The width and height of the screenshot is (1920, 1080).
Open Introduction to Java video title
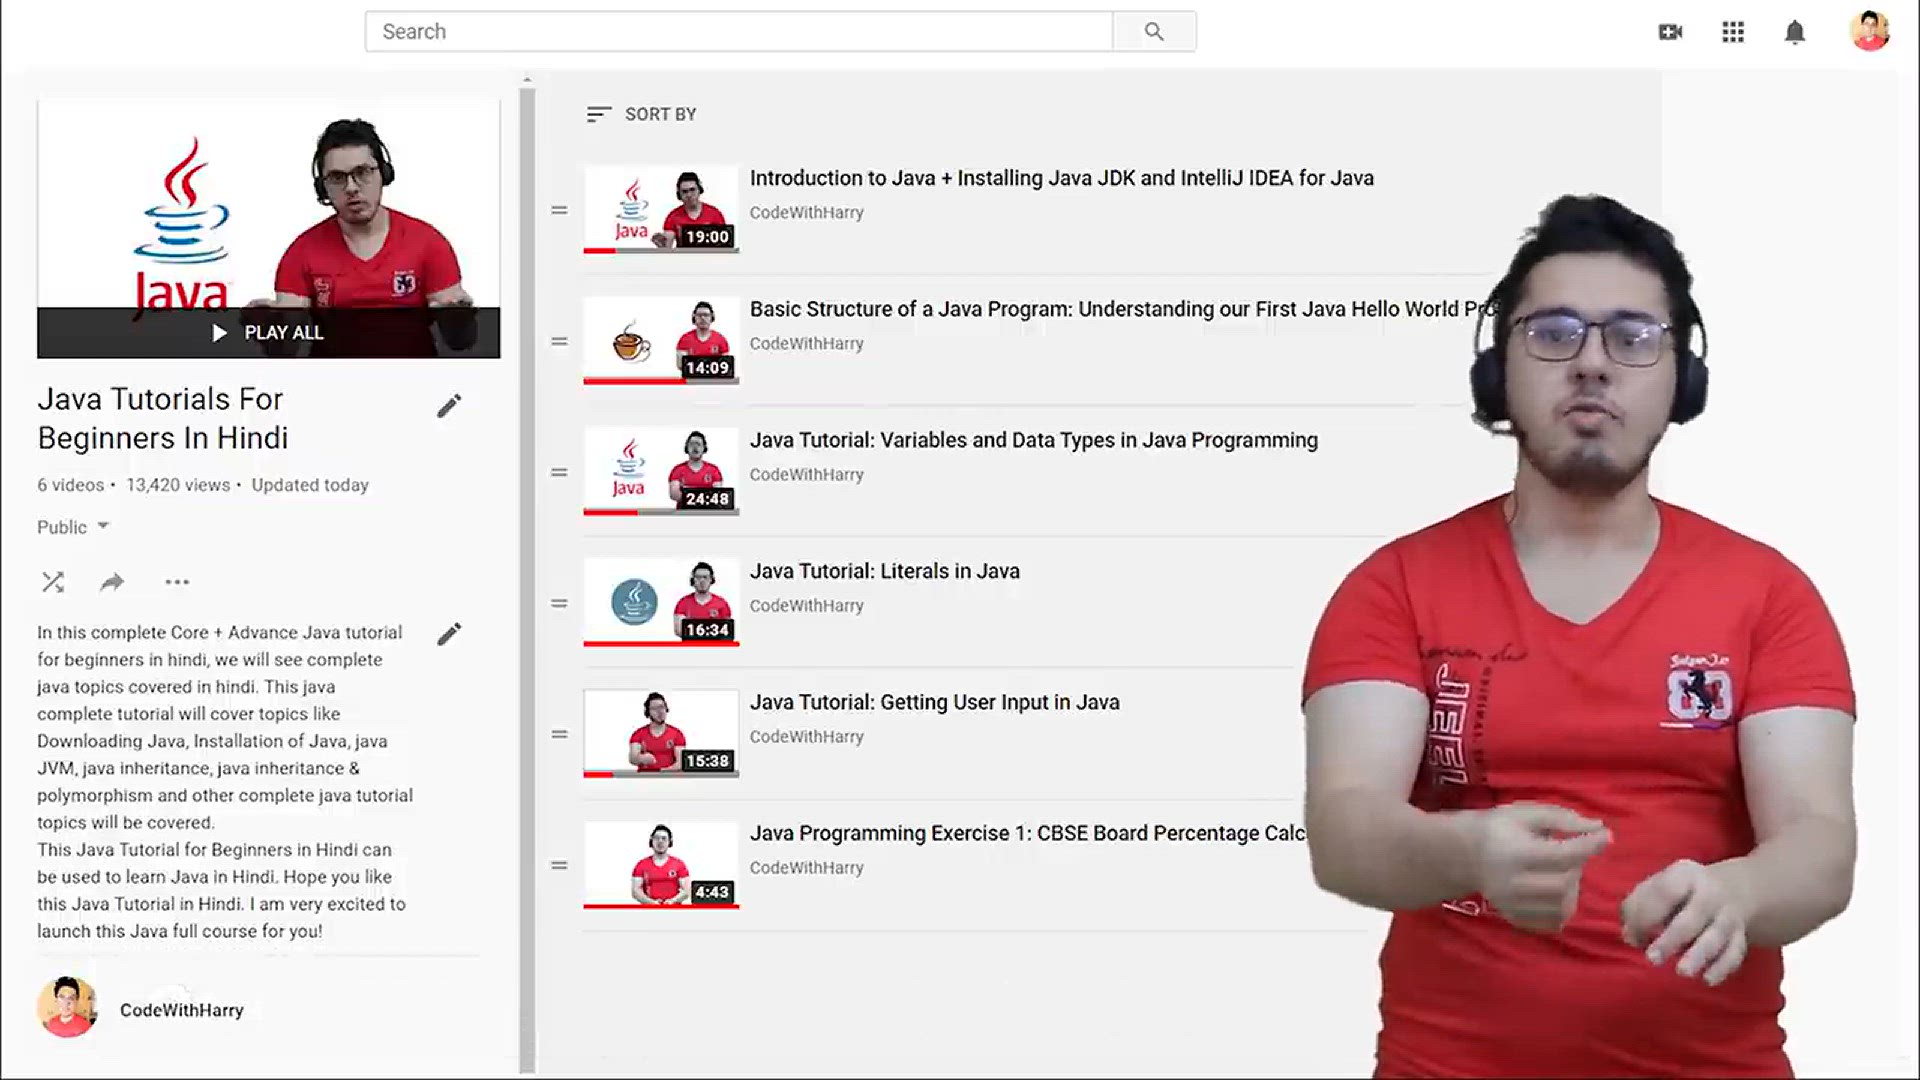tap(1062, 178)
